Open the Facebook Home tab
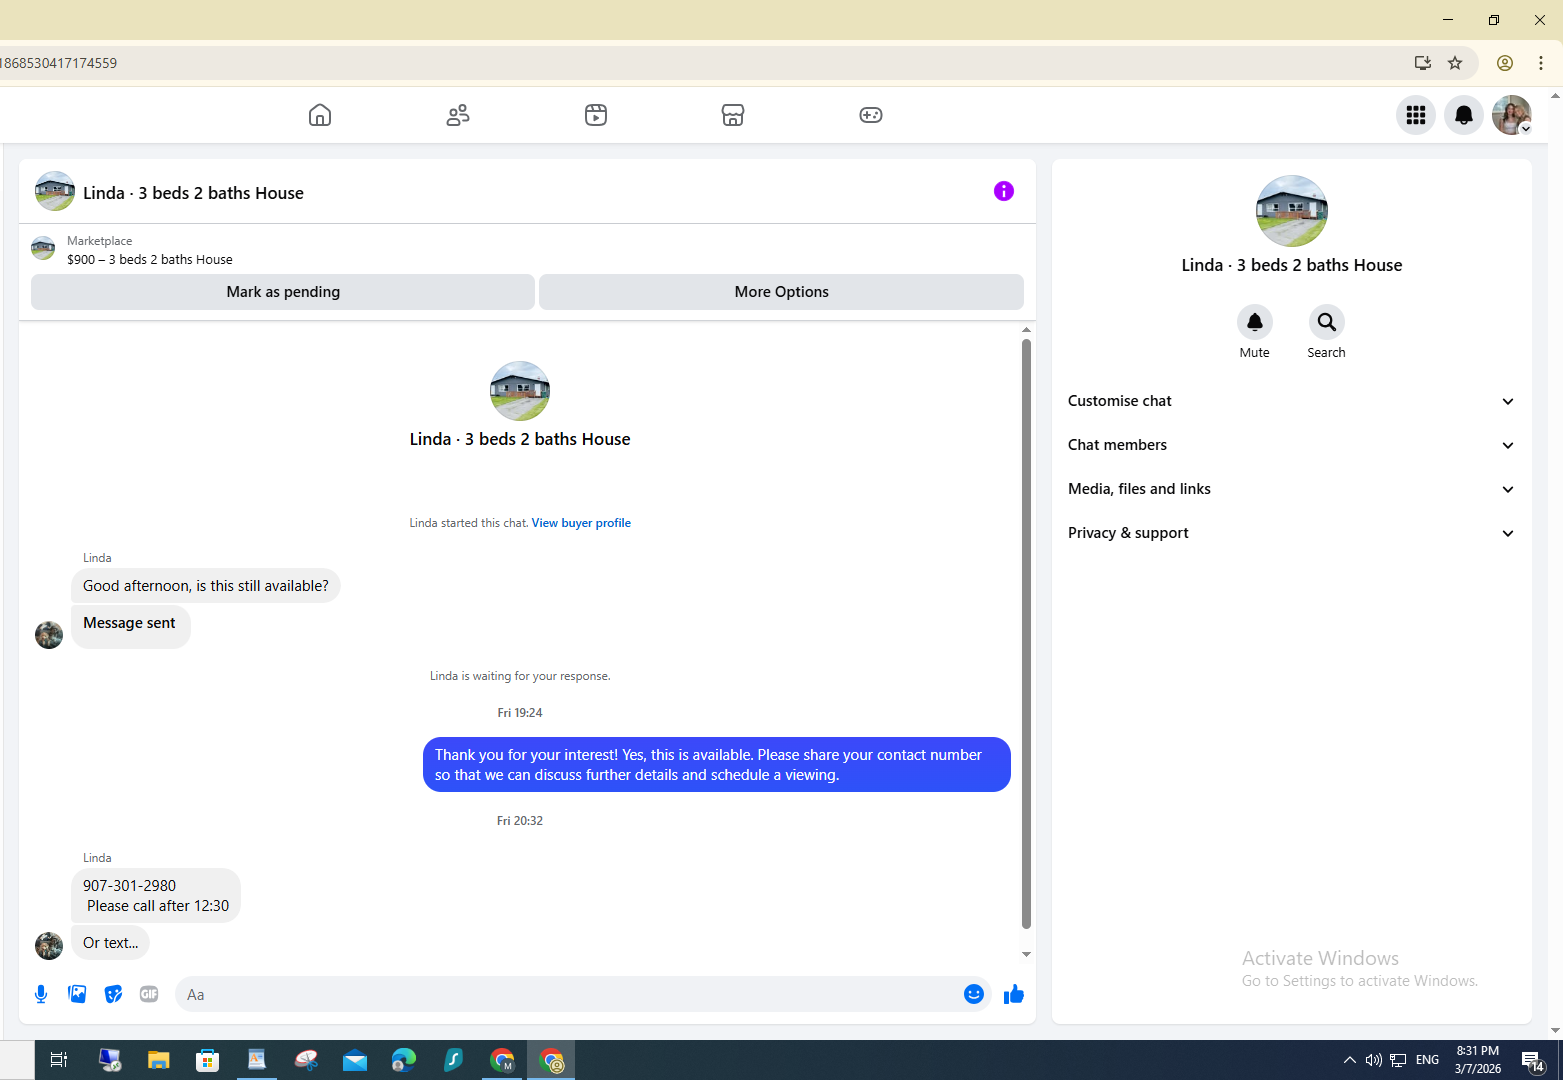This screenshot has height=1080, width=1563. tap(320, 115)
